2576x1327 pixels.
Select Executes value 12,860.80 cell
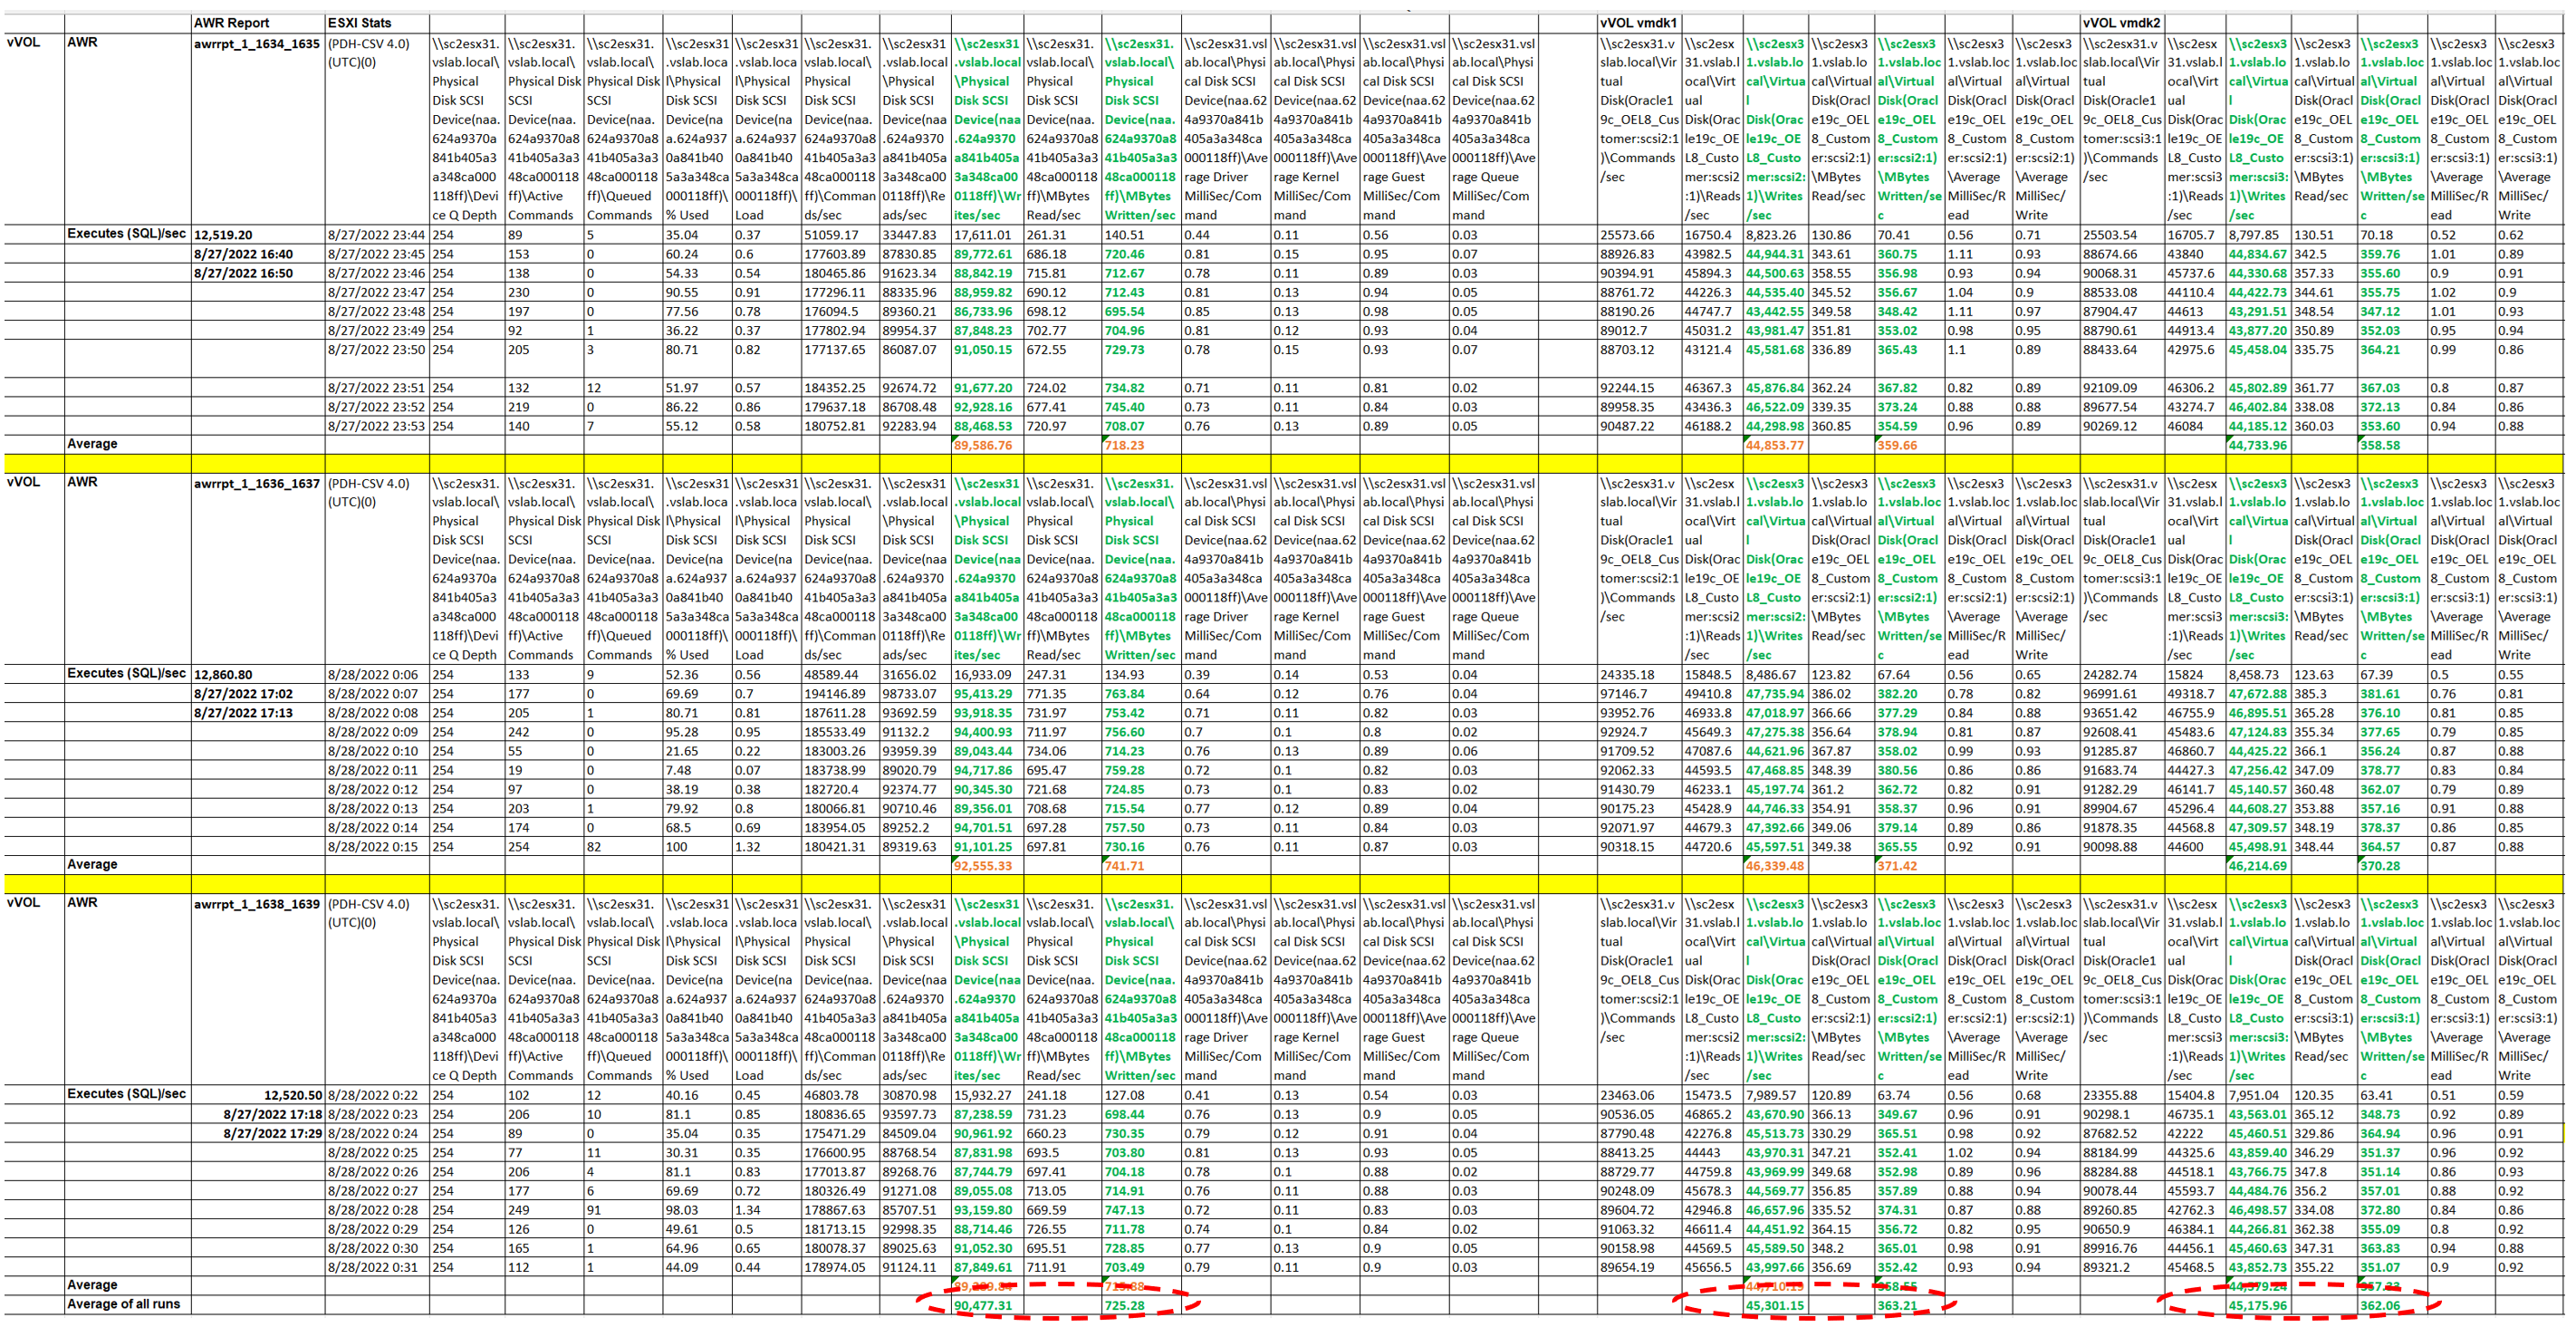pos(223,675)
